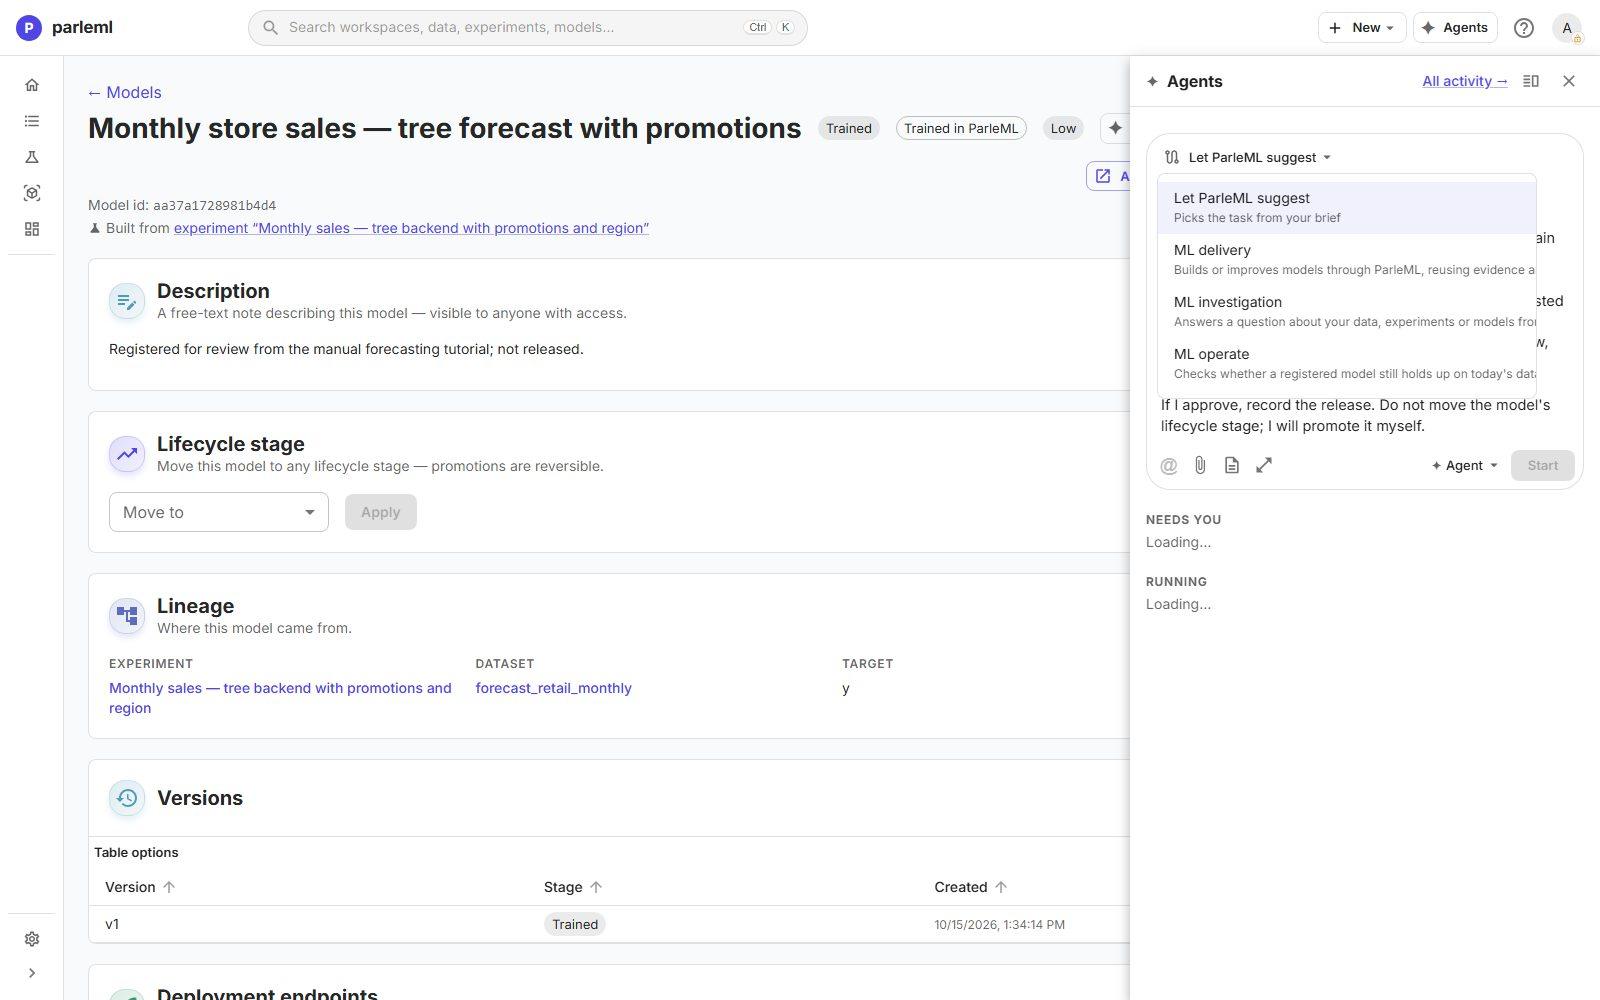This screenshot has height=1000, width=1600.
Task: Sort by the Stage column header
Action: [x=573, y=887]
